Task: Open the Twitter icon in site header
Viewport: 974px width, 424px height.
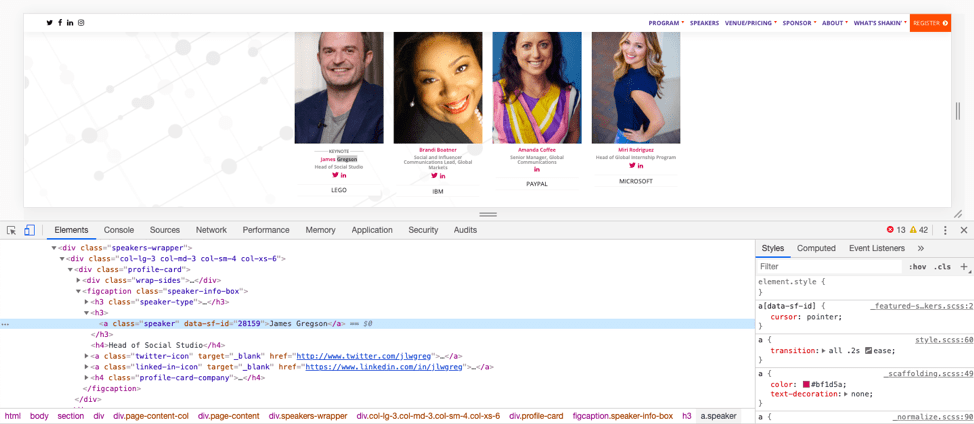Action: [x=50, y=23]
